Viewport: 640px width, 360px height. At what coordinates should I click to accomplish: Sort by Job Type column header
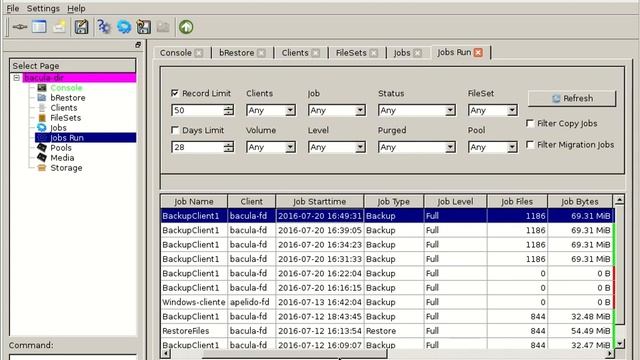click(393, 202)
